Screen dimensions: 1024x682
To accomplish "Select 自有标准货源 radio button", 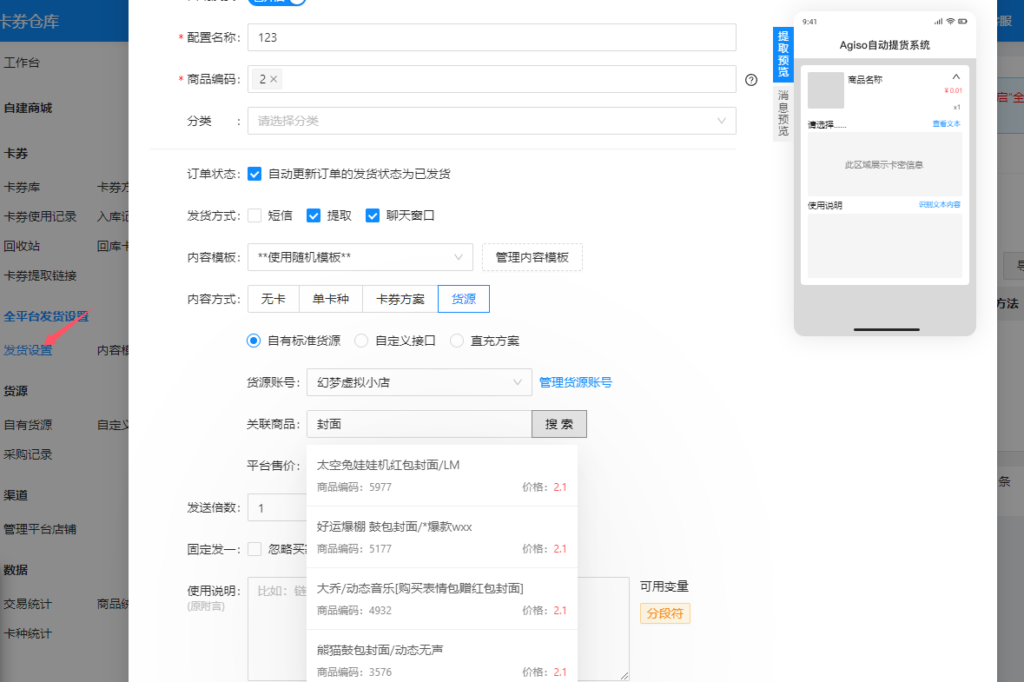I will 253,340.
